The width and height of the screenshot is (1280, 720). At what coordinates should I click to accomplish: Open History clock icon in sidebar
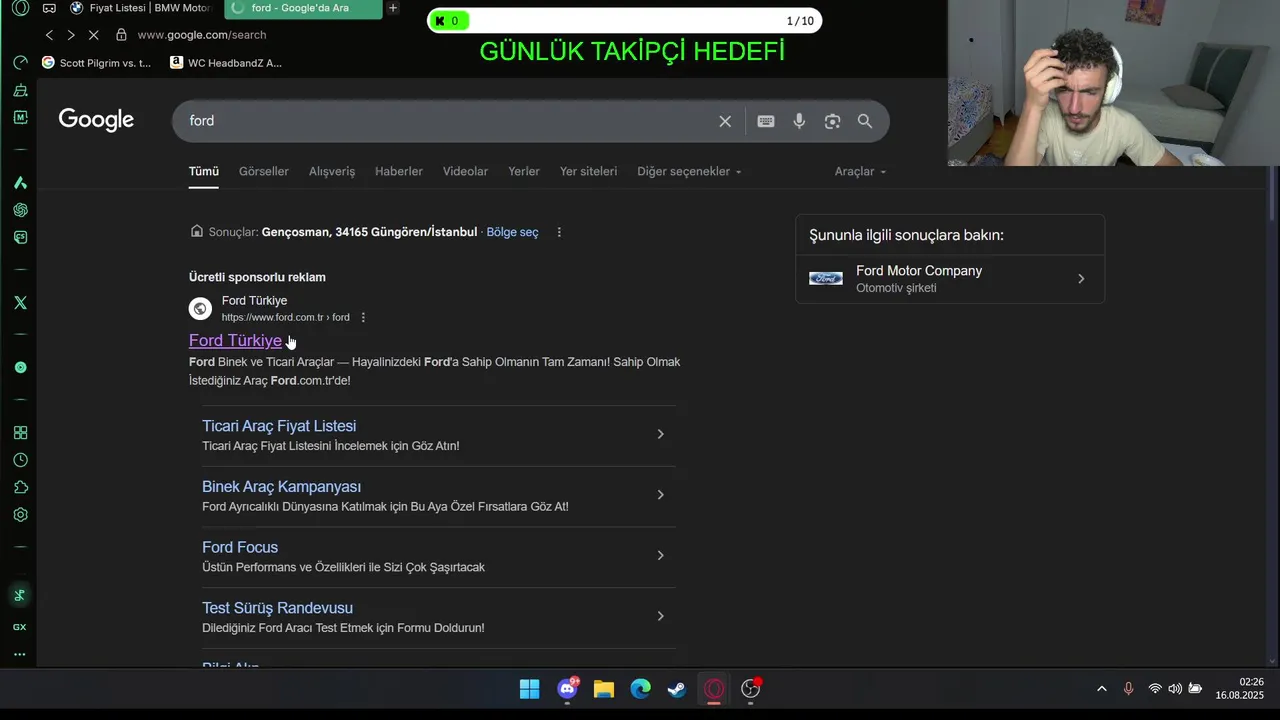coord(20,460)
